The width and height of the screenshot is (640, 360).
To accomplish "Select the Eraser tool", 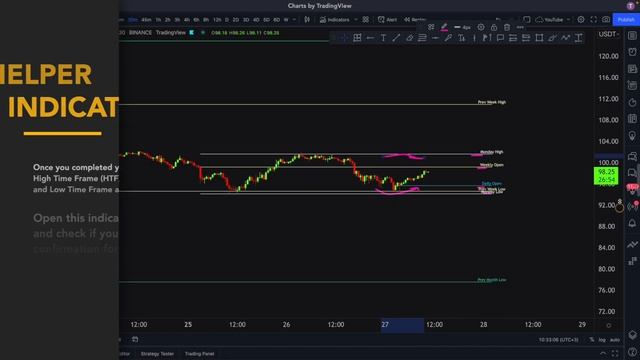I will (409, 38).
